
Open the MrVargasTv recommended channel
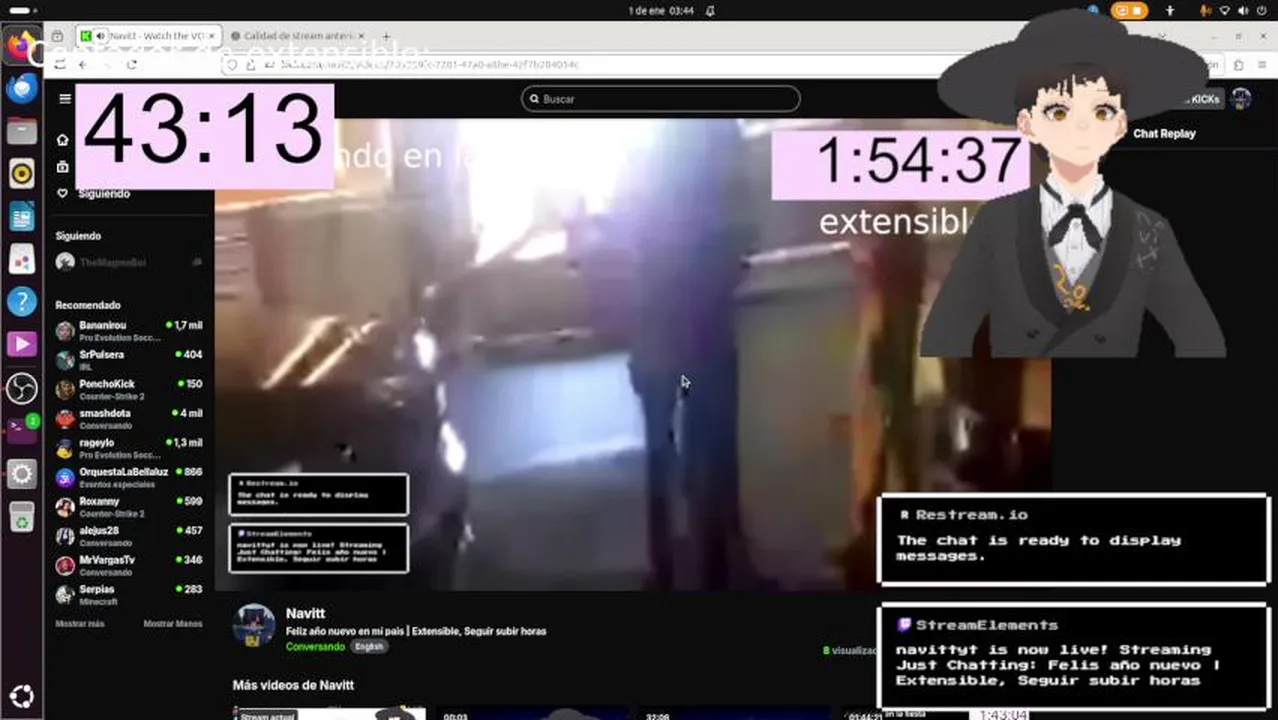(129, 565)
